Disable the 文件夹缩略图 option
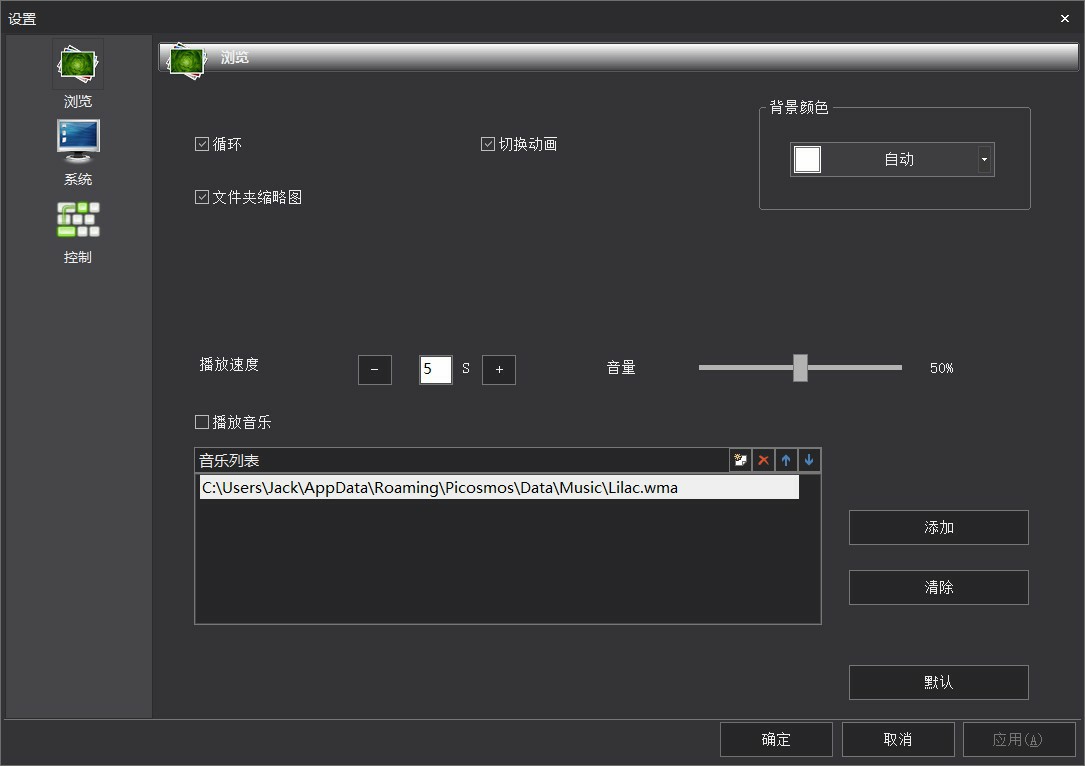 pos(202,197)
